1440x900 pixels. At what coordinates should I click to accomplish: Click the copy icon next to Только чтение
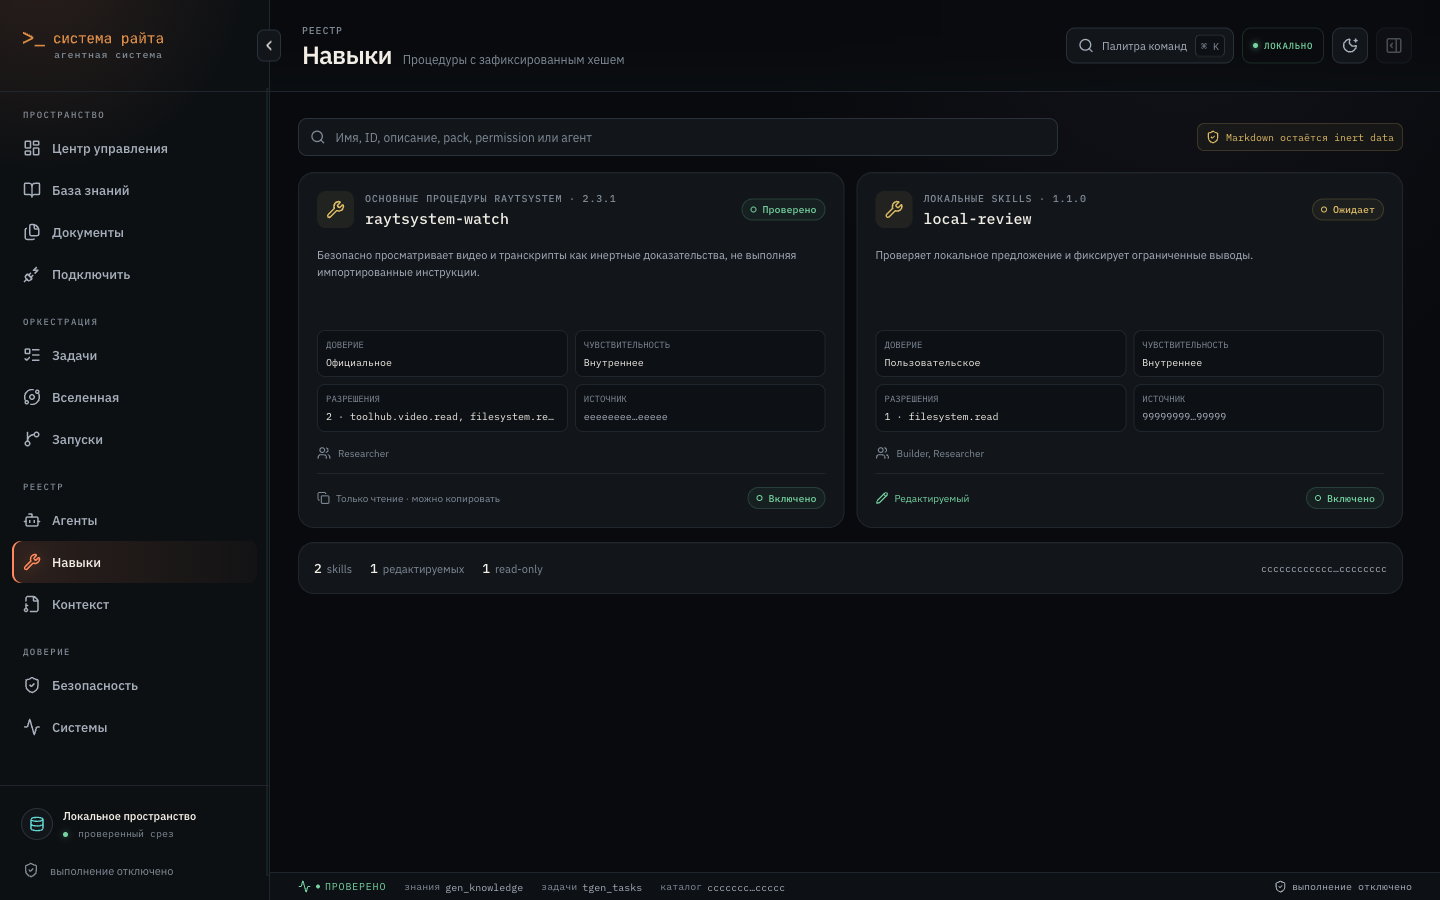[323, 498]
